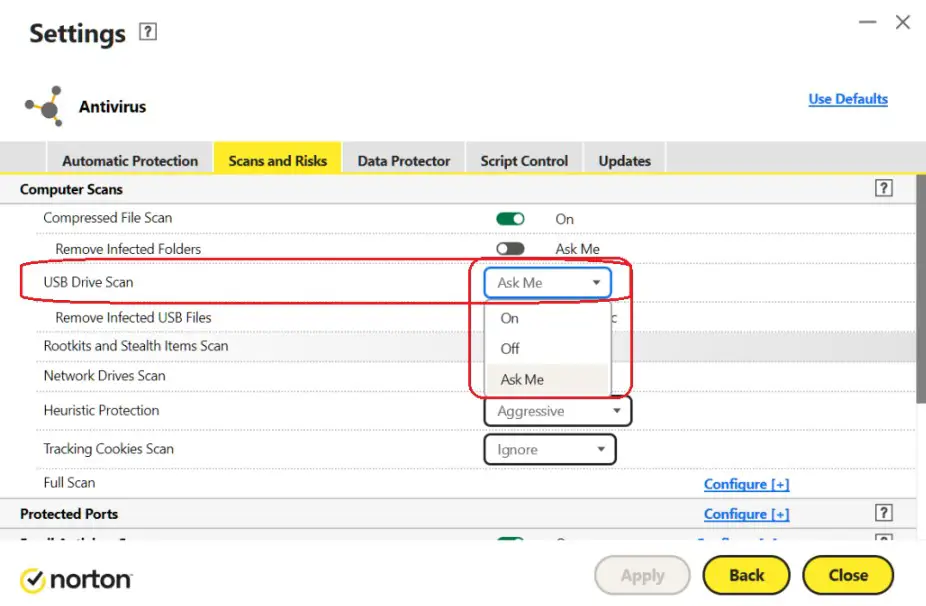Expand the Heuristic Protection Aggressive dropdown
Viewport: 926px width, 606px height.
557,411
